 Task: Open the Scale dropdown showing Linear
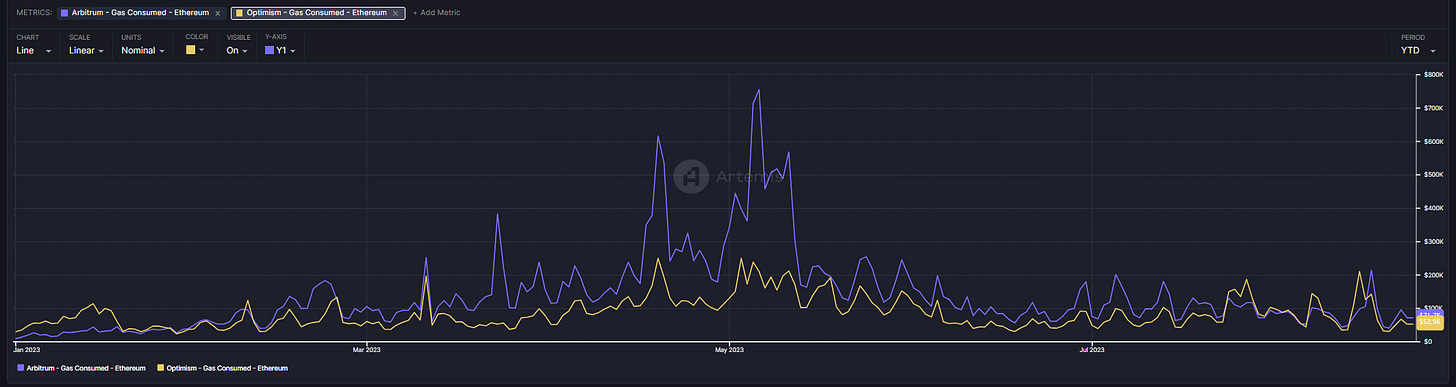(86, 50)
